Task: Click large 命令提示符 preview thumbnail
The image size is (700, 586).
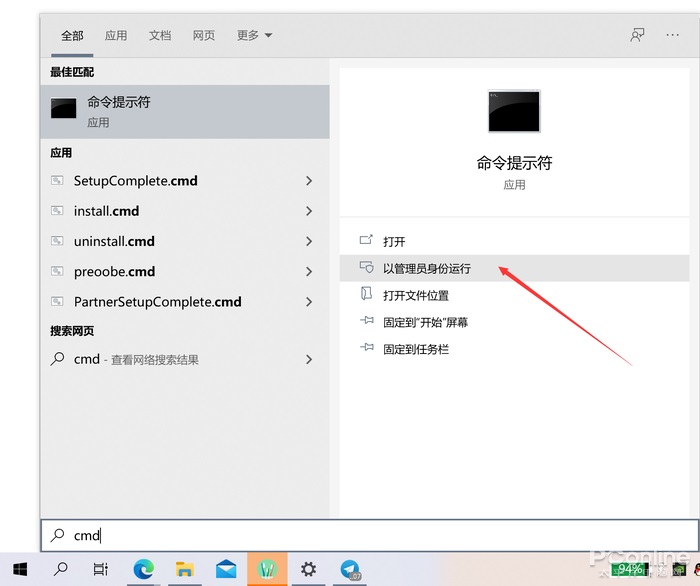Action: 514,111
